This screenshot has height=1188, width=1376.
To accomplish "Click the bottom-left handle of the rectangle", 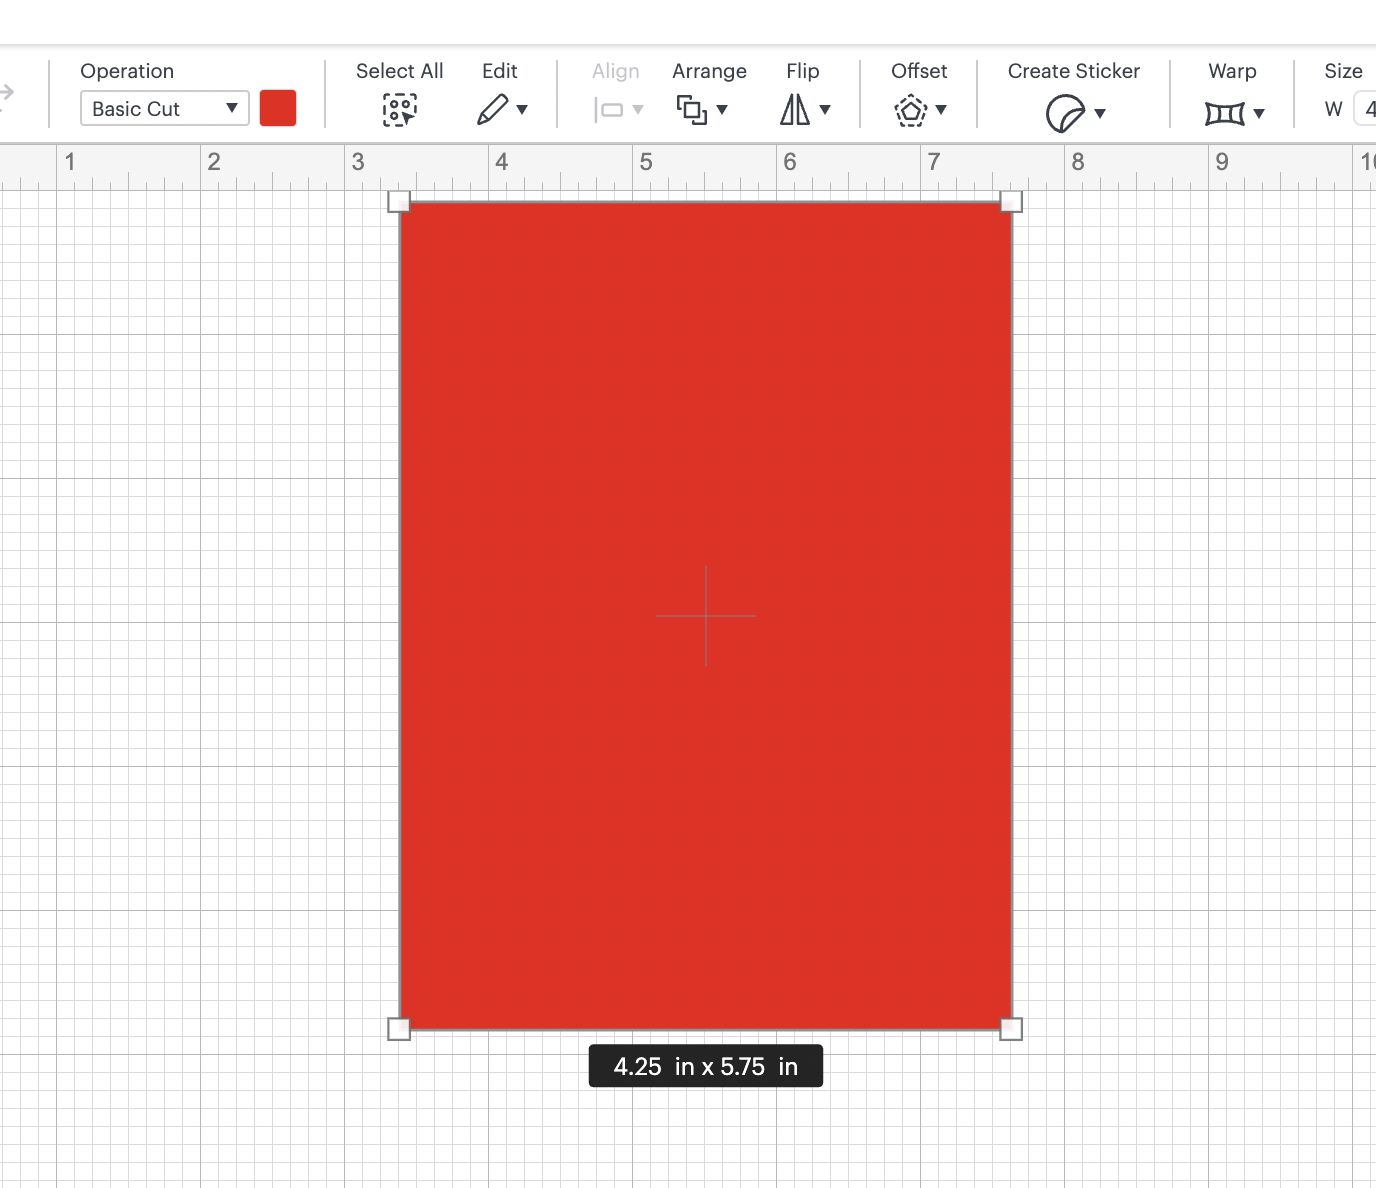I will (399, 1029).
